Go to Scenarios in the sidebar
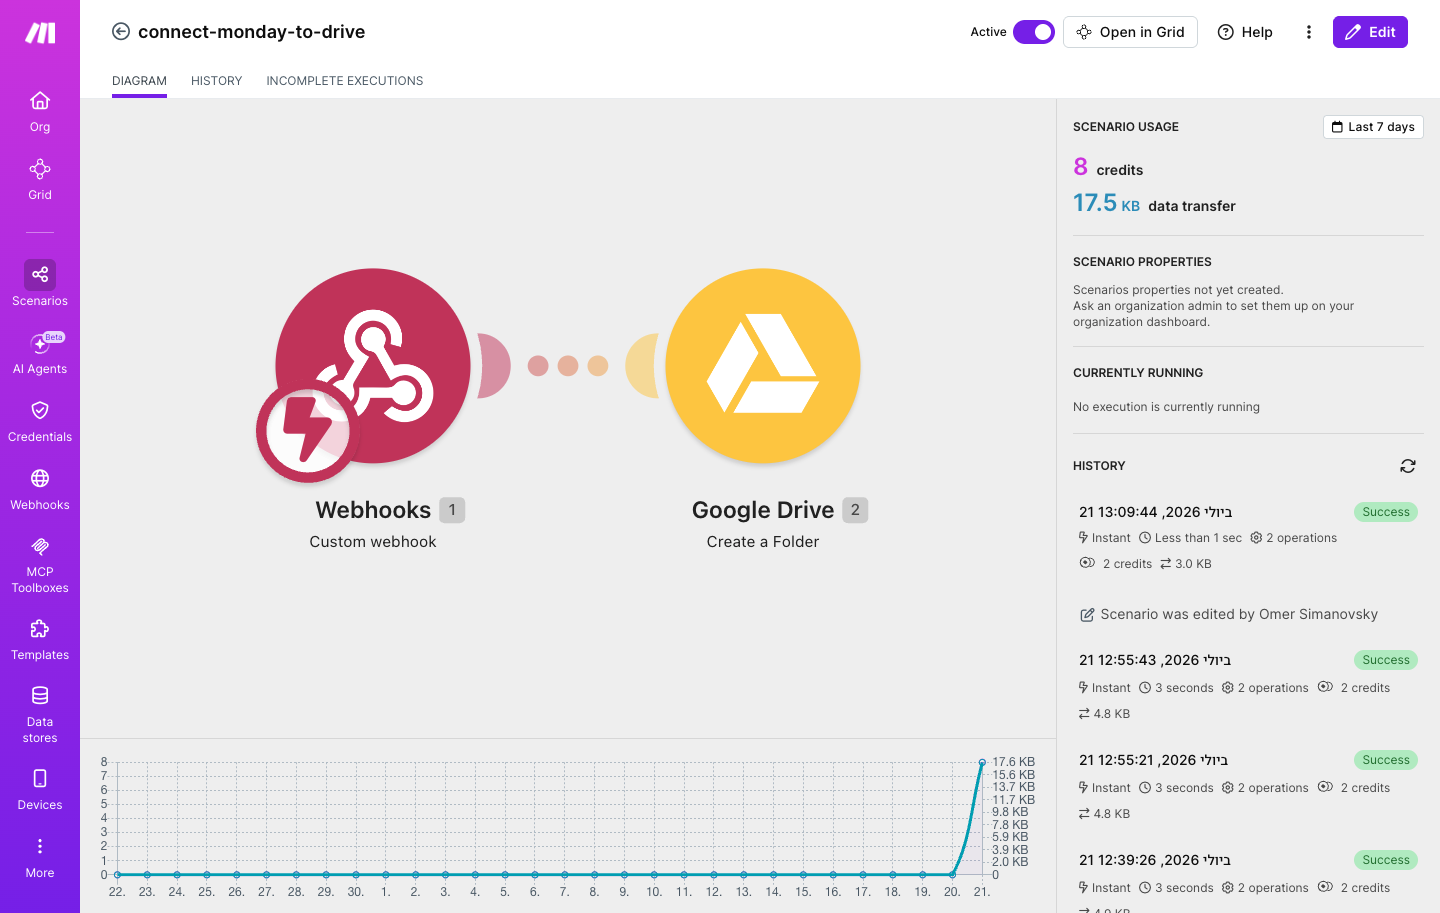 pos(40,283)
